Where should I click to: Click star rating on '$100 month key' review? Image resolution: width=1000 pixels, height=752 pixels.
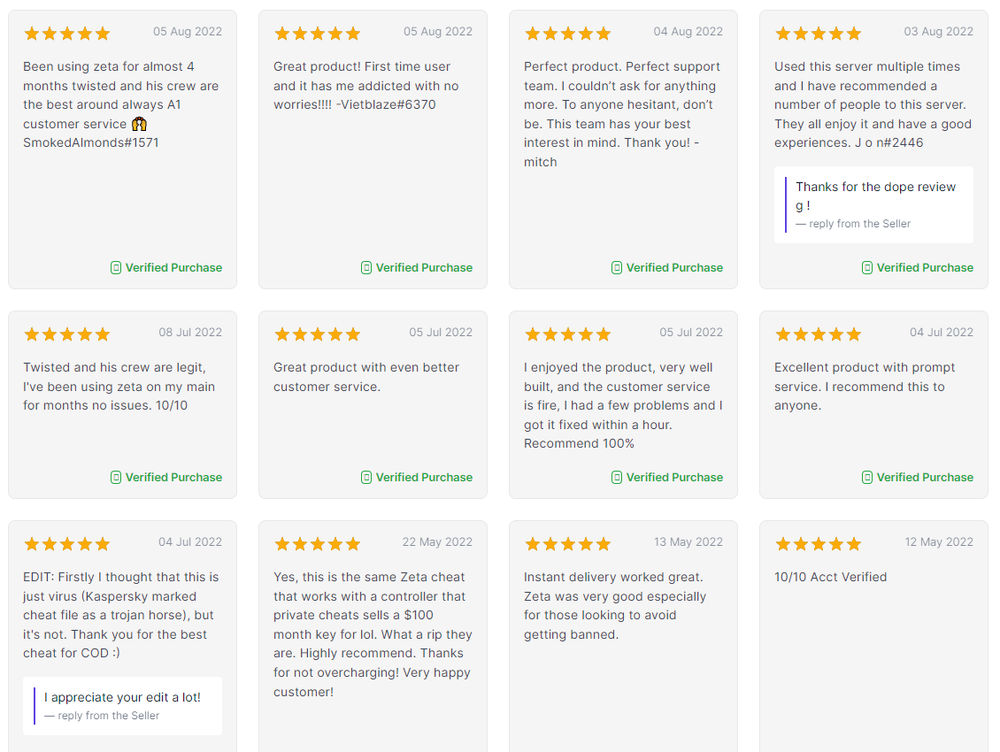(x=317, y=544)
